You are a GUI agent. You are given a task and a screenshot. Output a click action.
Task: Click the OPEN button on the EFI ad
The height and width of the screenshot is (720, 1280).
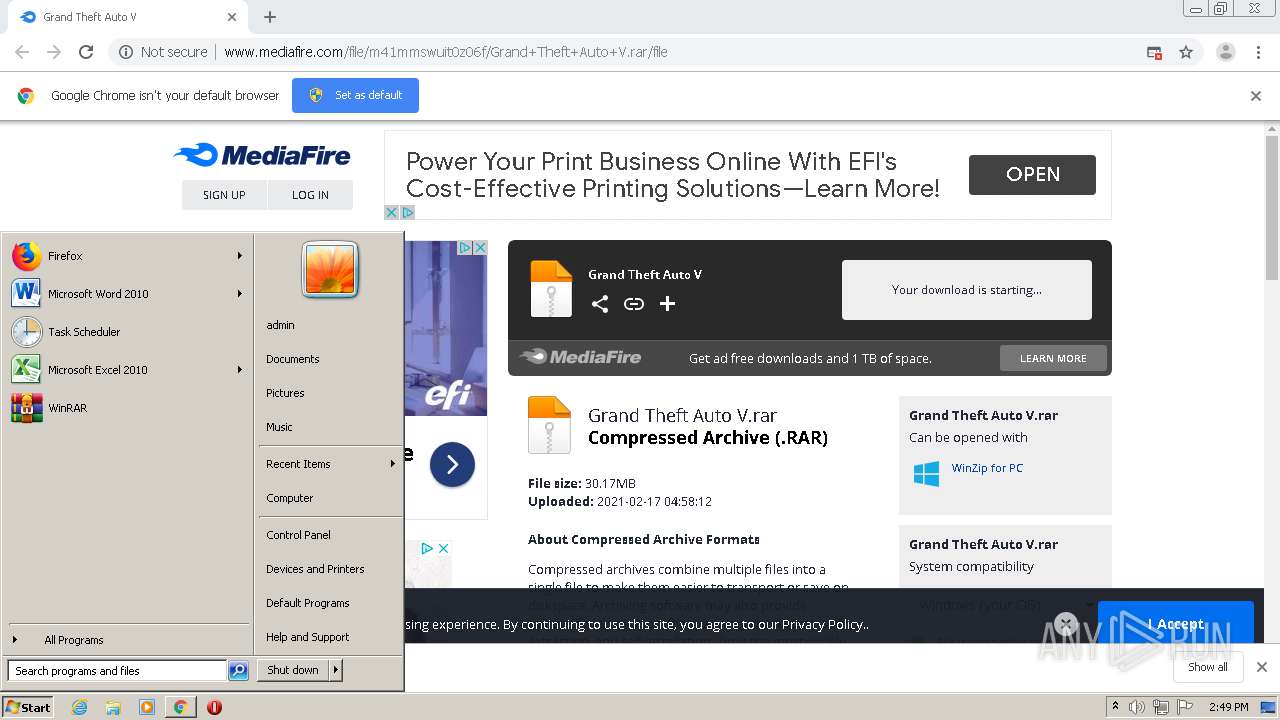(1032, 175)
